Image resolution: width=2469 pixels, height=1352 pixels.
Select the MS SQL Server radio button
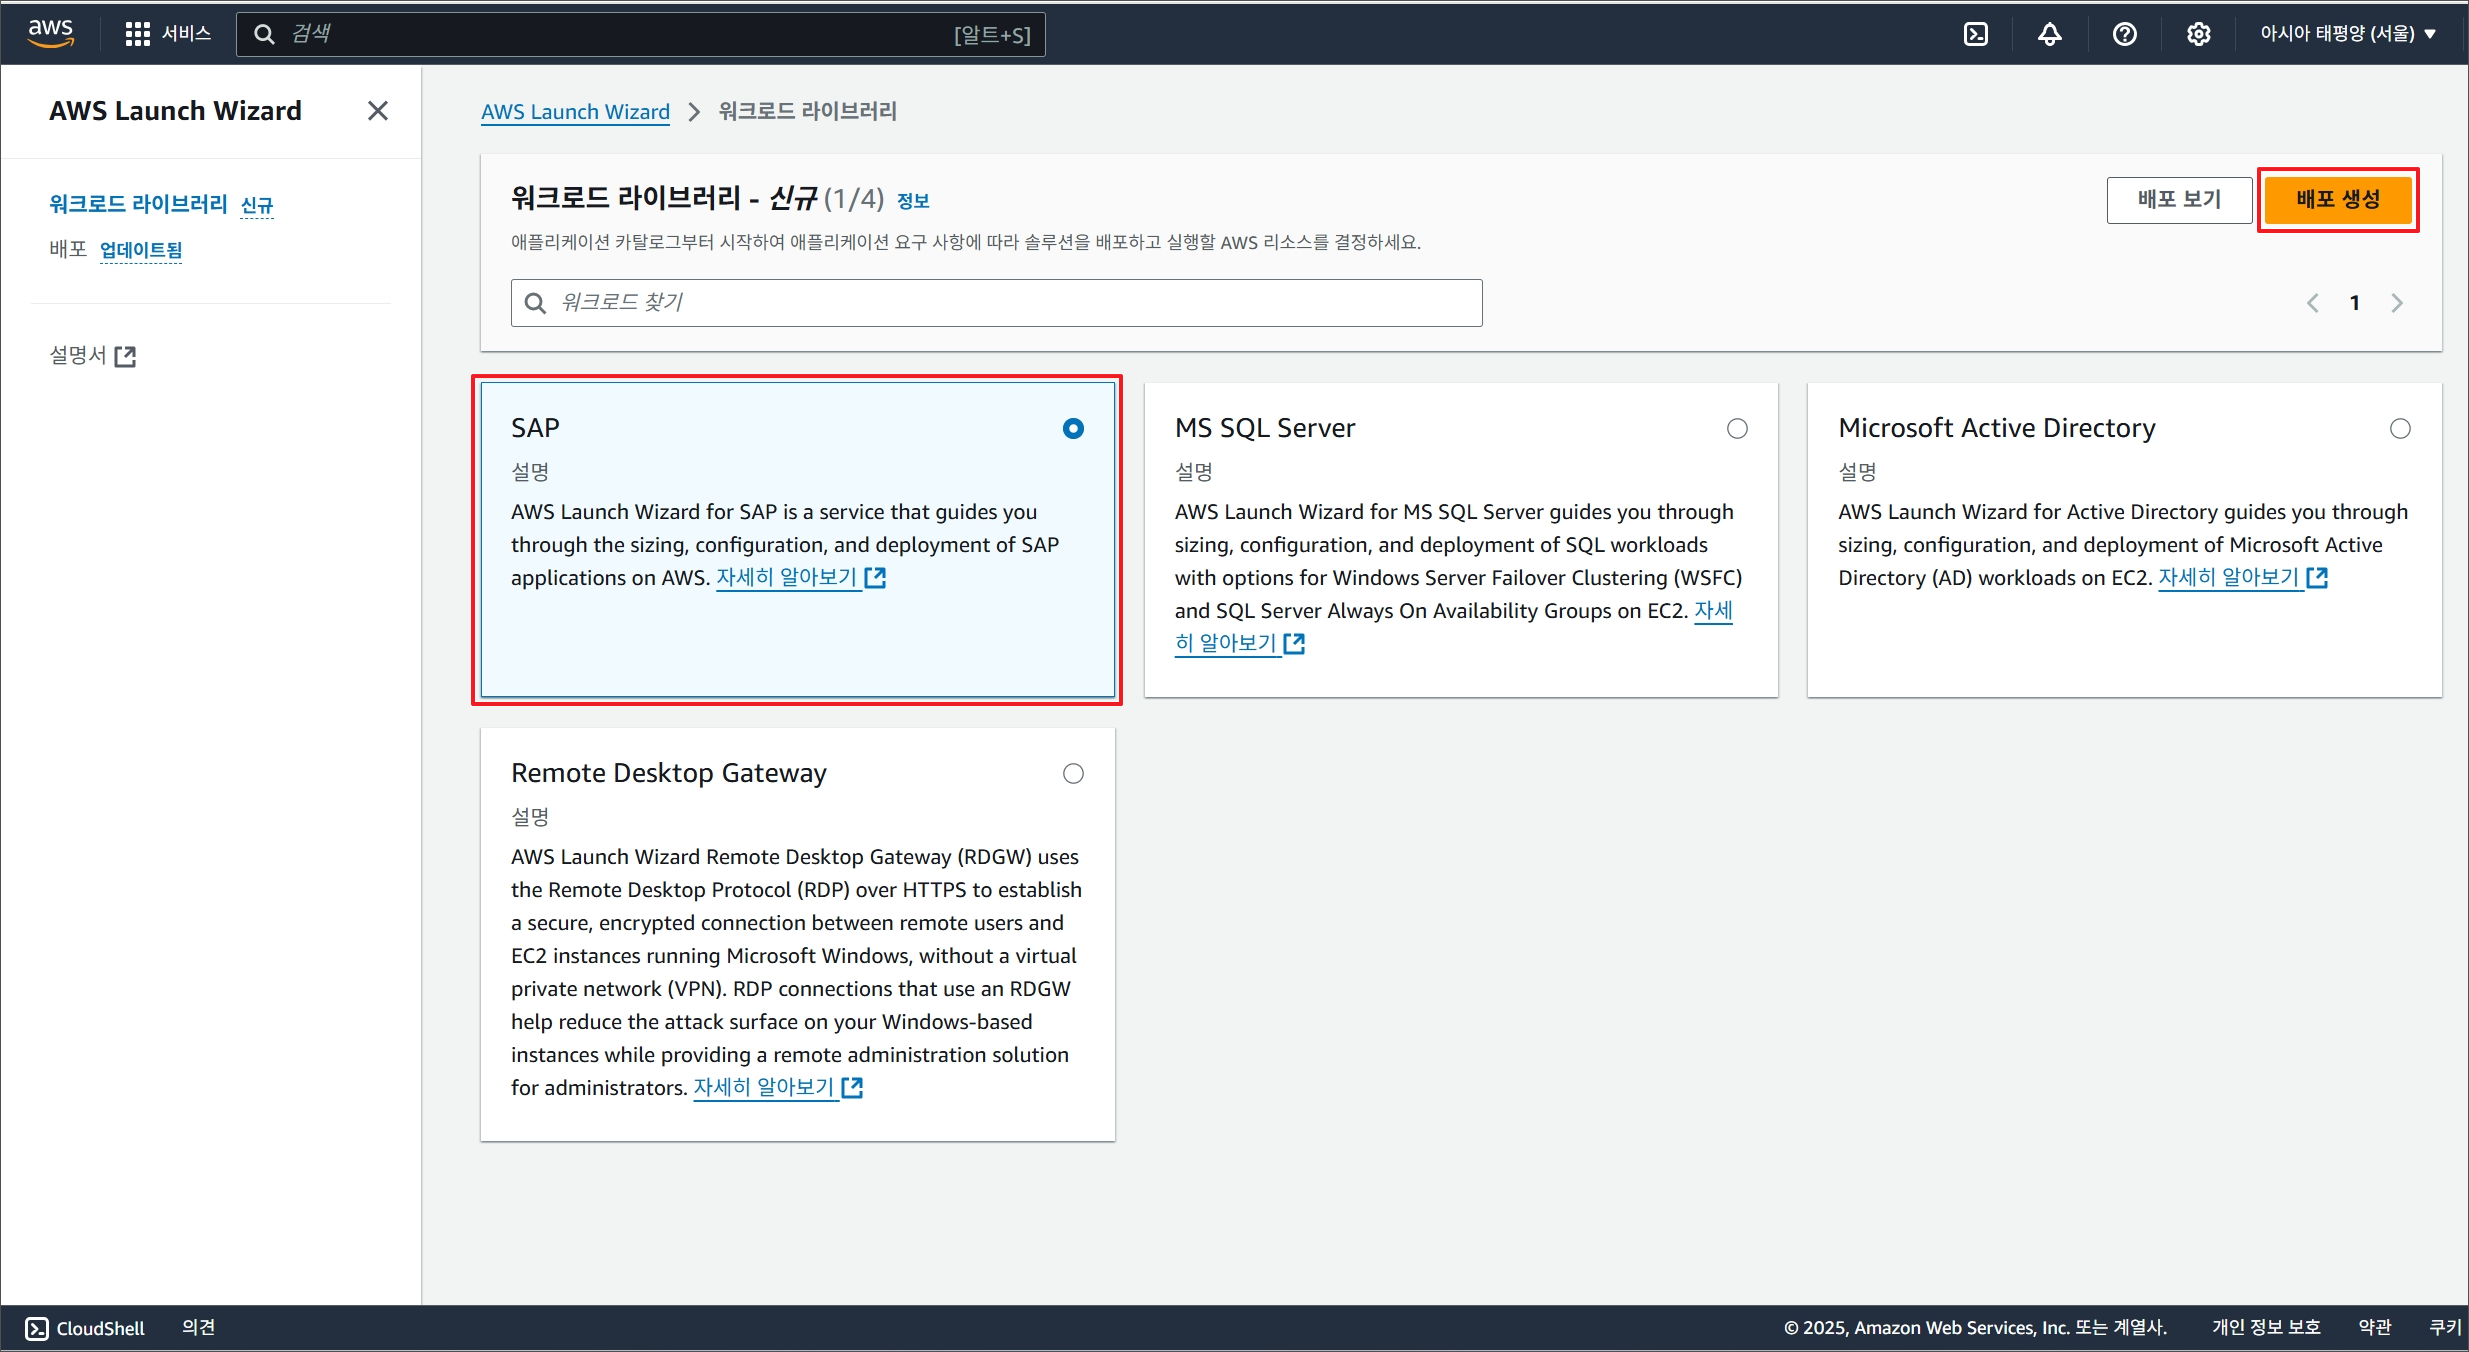click(x=1737, y=428)
